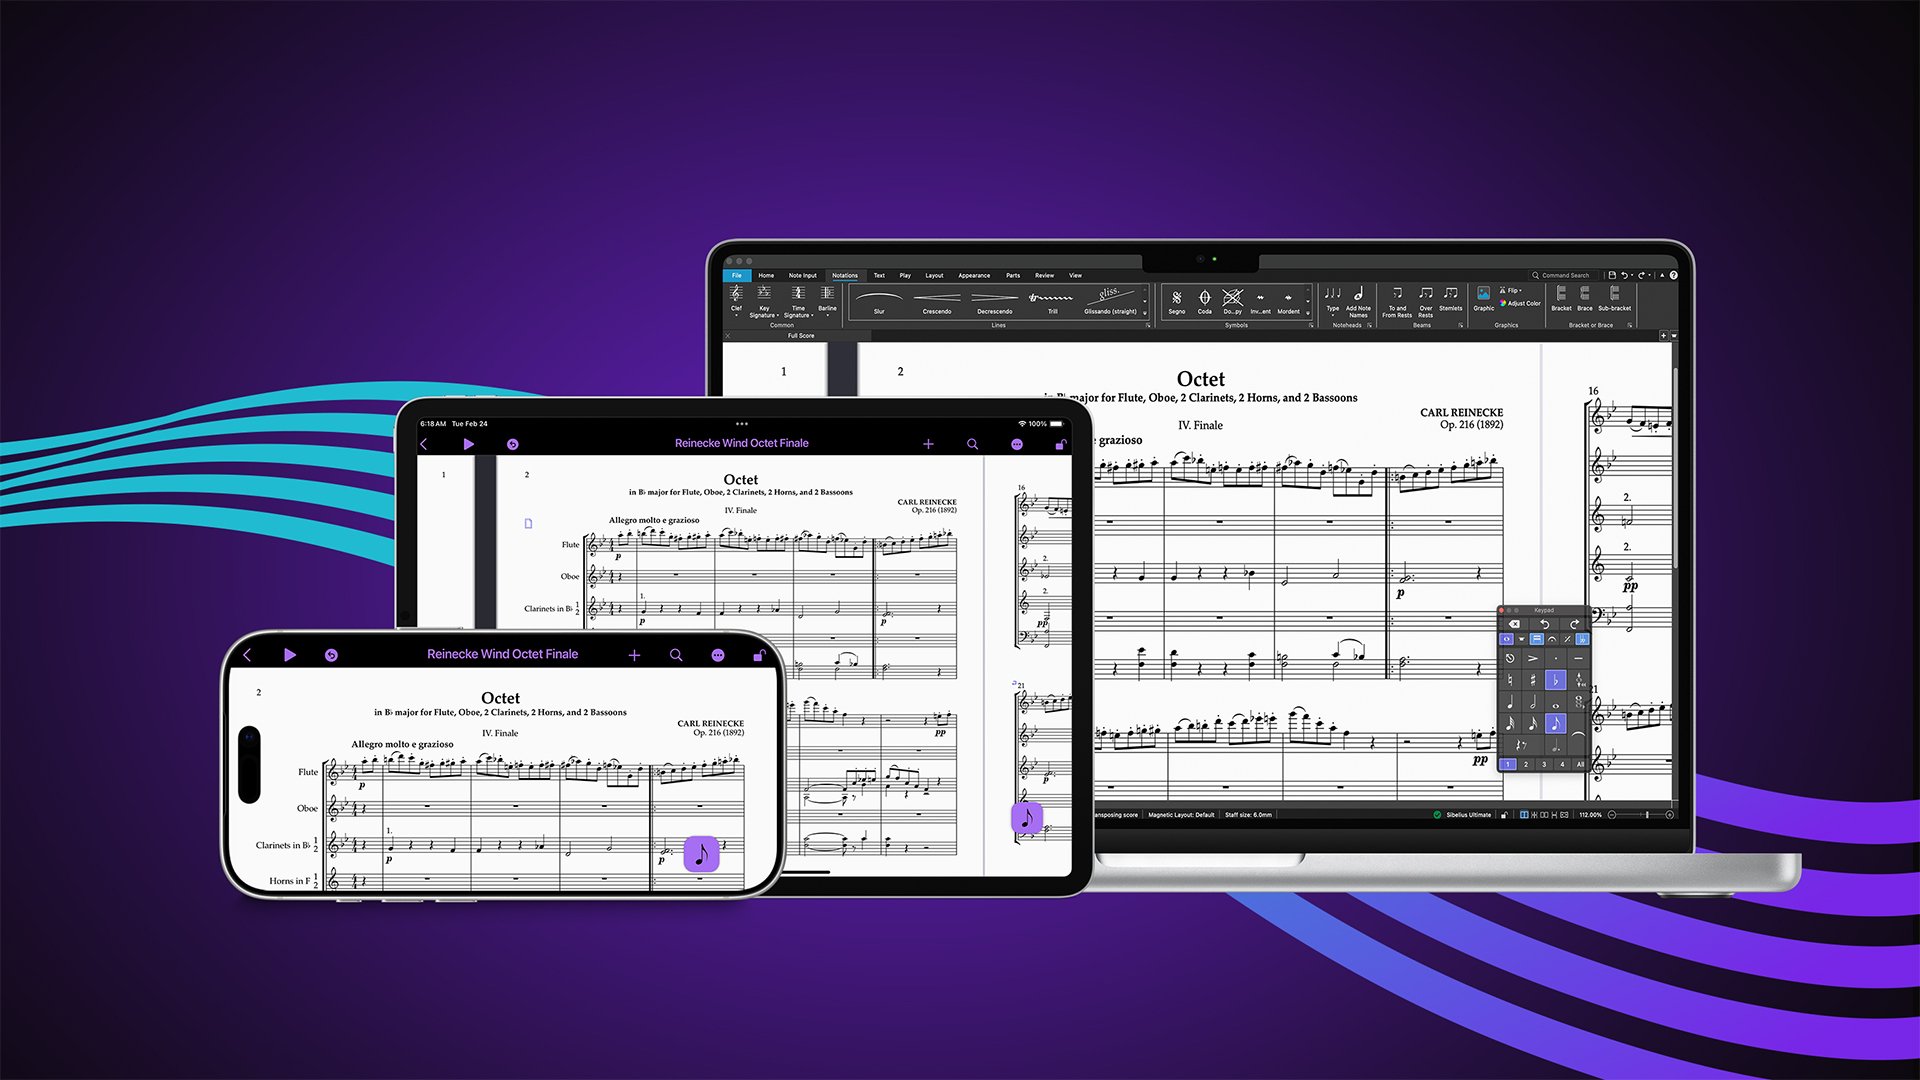Viewport: 1920px width, 1080px height.
Task: Click the natural accidental on the Keypad
Action: click(1510, 680)
